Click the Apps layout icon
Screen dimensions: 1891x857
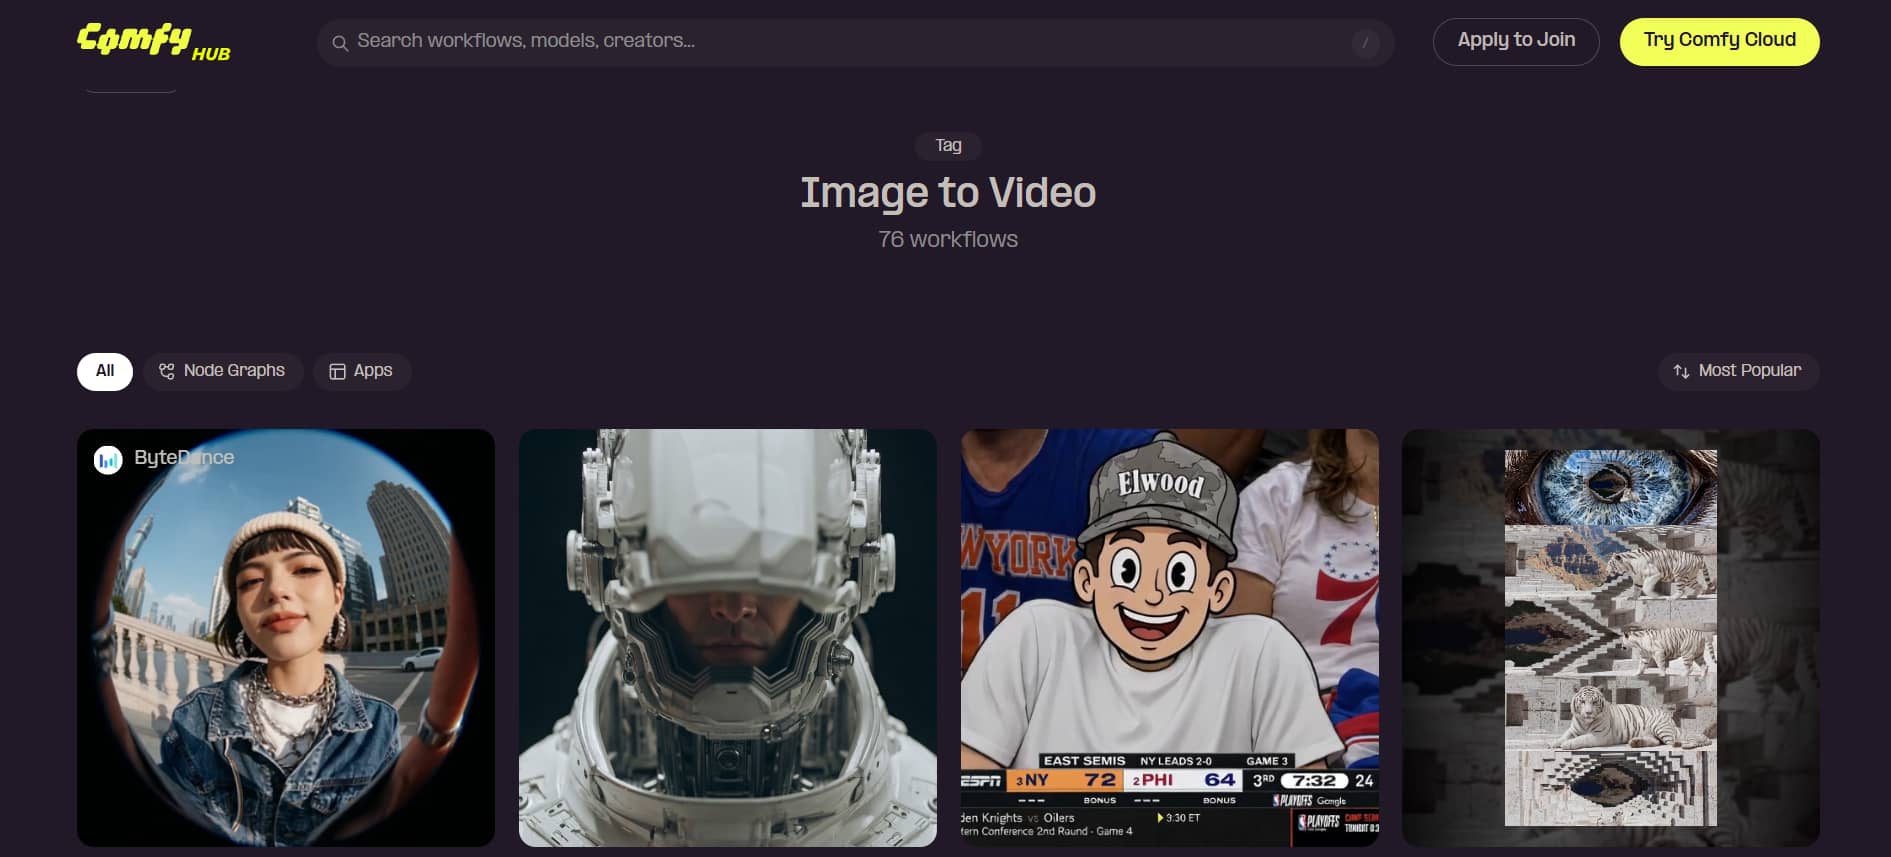[337, 371]
